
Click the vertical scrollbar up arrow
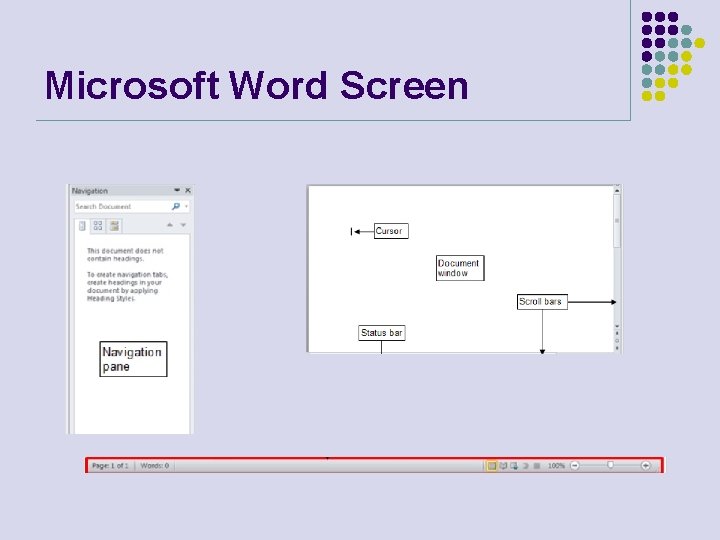[x=617, y=190]
